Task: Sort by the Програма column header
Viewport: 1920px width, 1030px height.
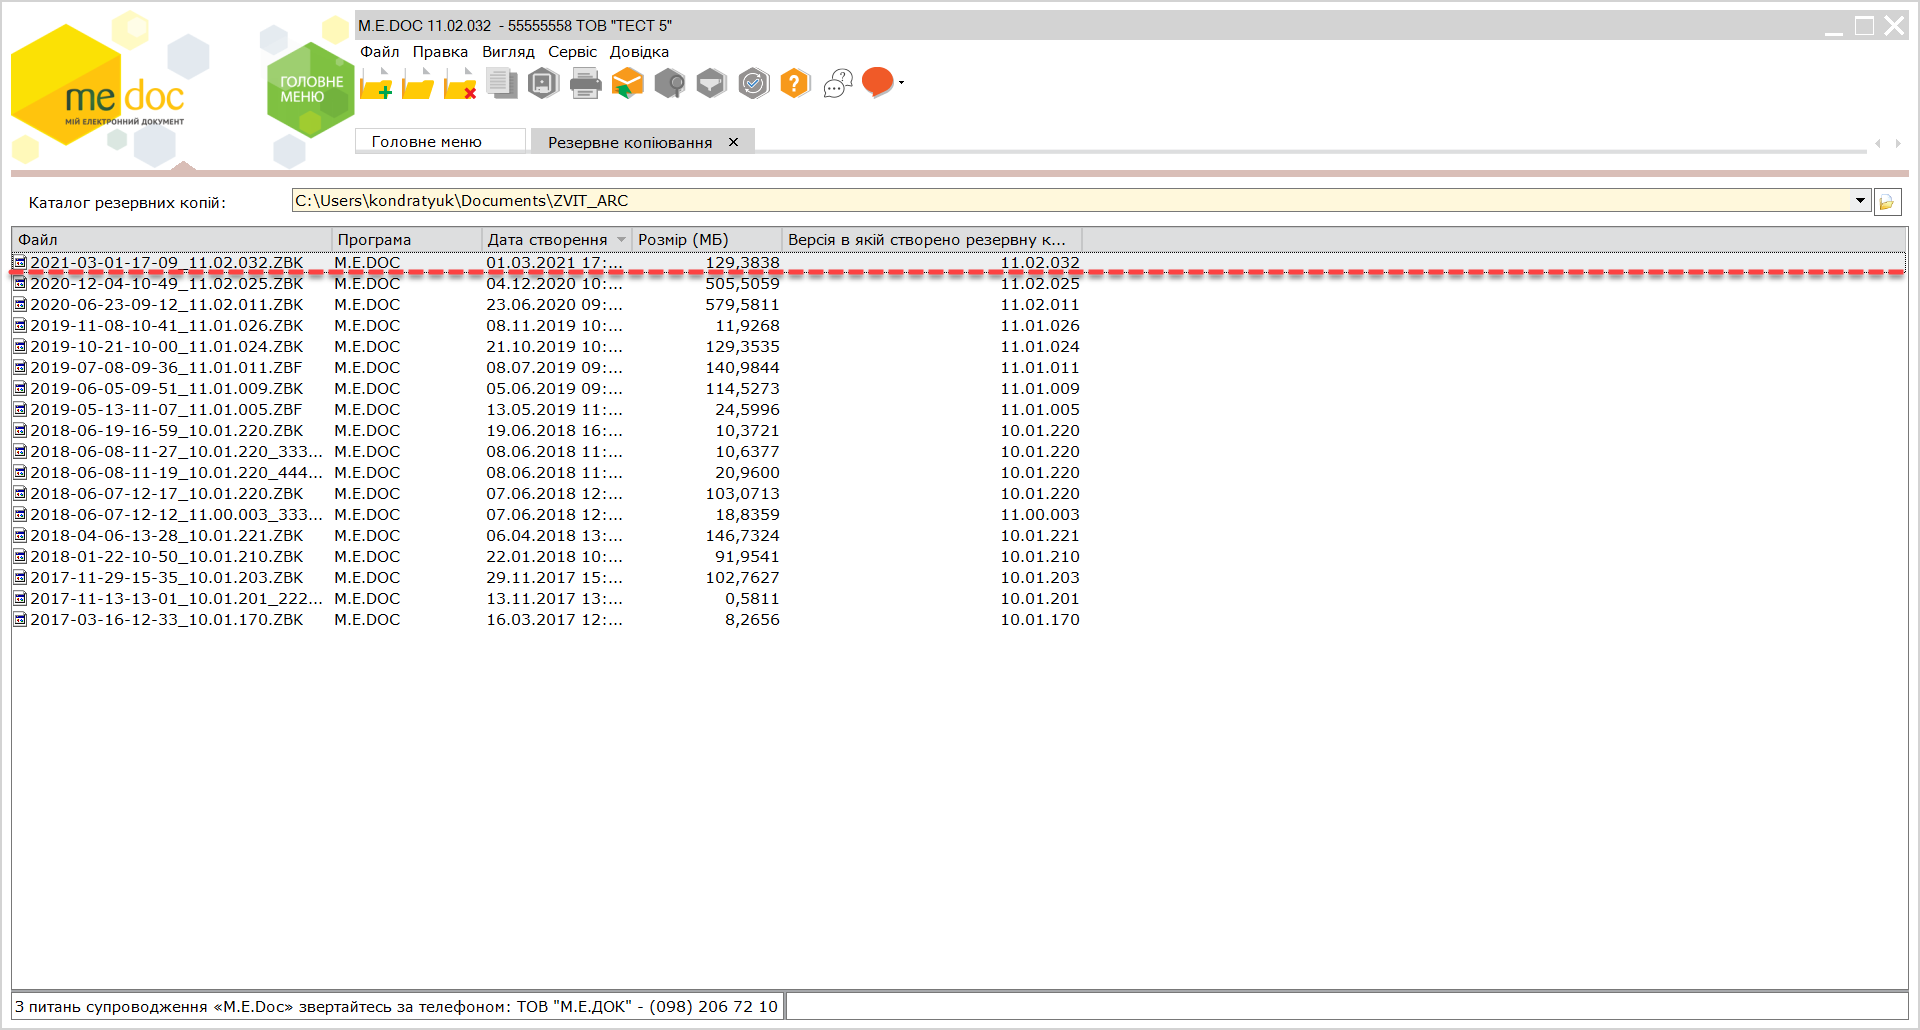Action: pyautogui.click(x=406, y=240)
